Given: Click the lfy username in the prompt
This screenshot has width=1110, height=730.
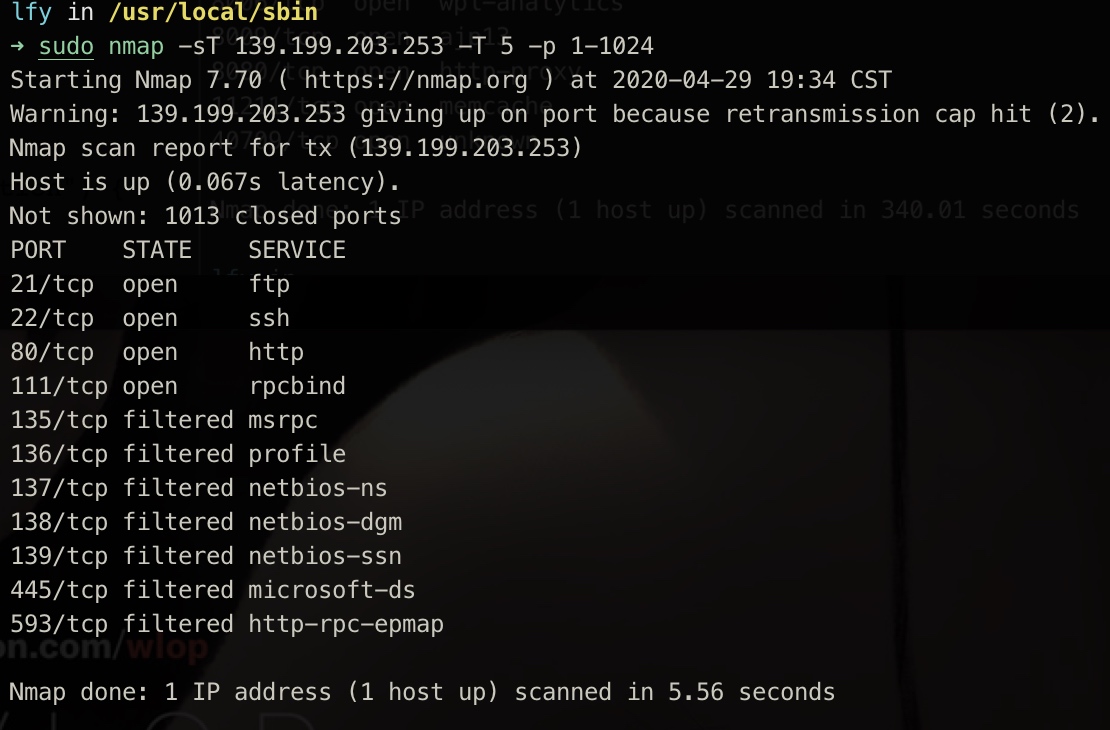Looking at the screenshot, I should (31, 12).
